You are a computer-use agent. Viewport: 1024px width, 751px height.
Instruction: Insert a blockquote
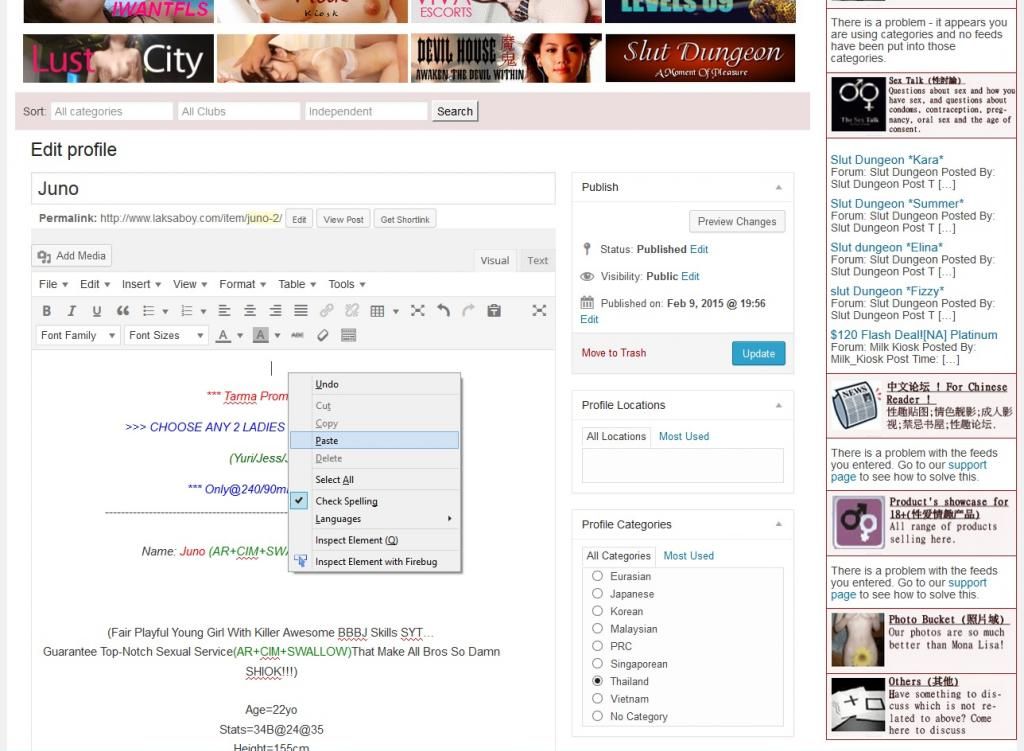point(123,311)
